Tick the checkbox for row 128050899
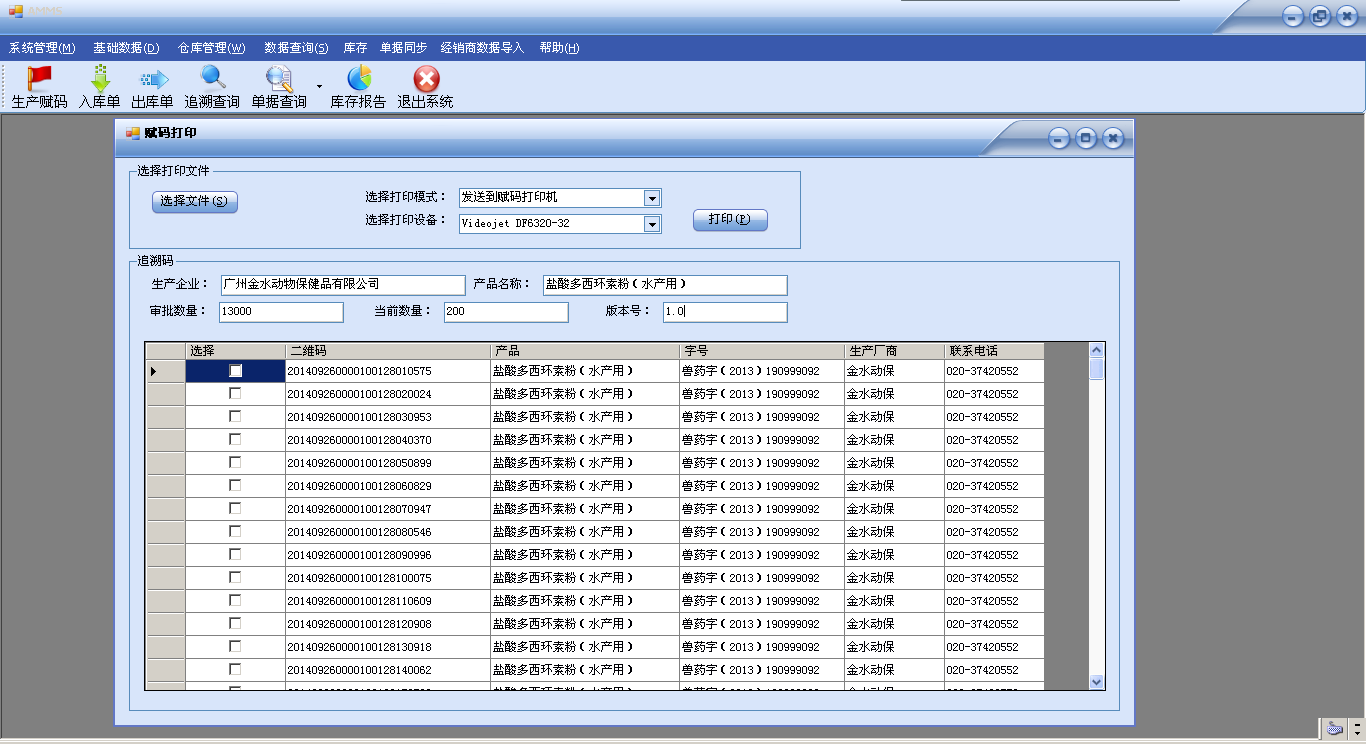The image size is (1366, 744). click(x=235, y=463)
